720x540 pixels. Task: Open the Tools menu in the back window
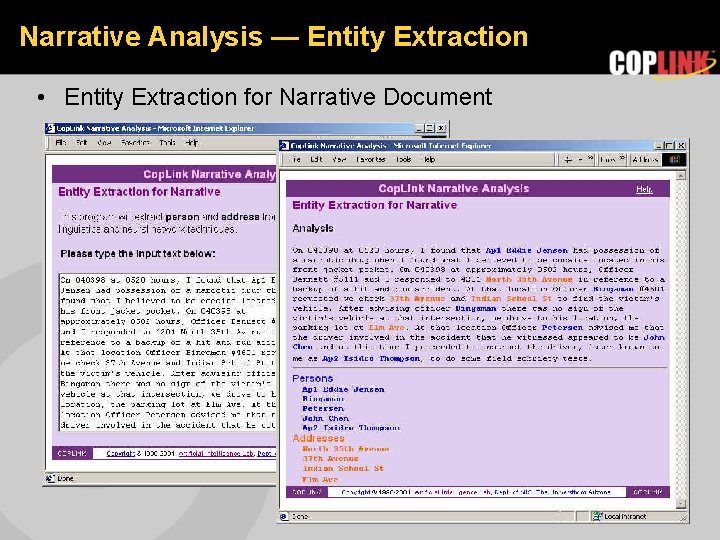point(168,143)
